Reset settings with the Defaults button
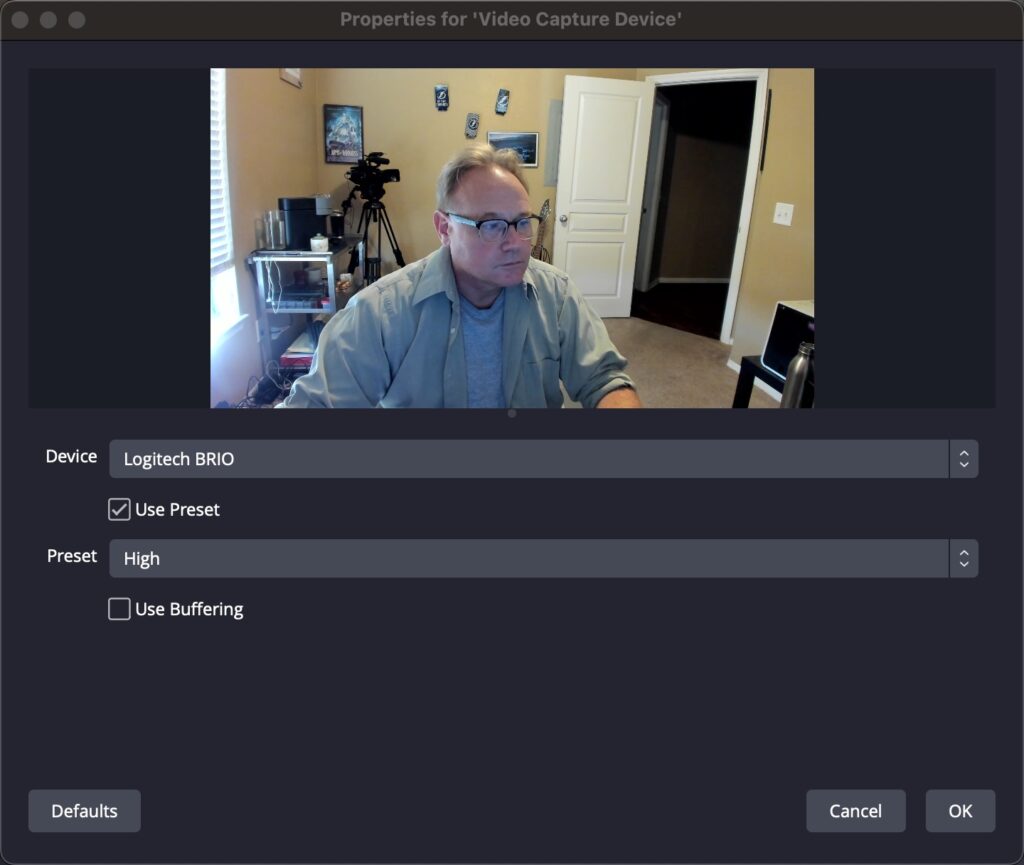The height and width of the screenshot is (865, 1024). 84,811
